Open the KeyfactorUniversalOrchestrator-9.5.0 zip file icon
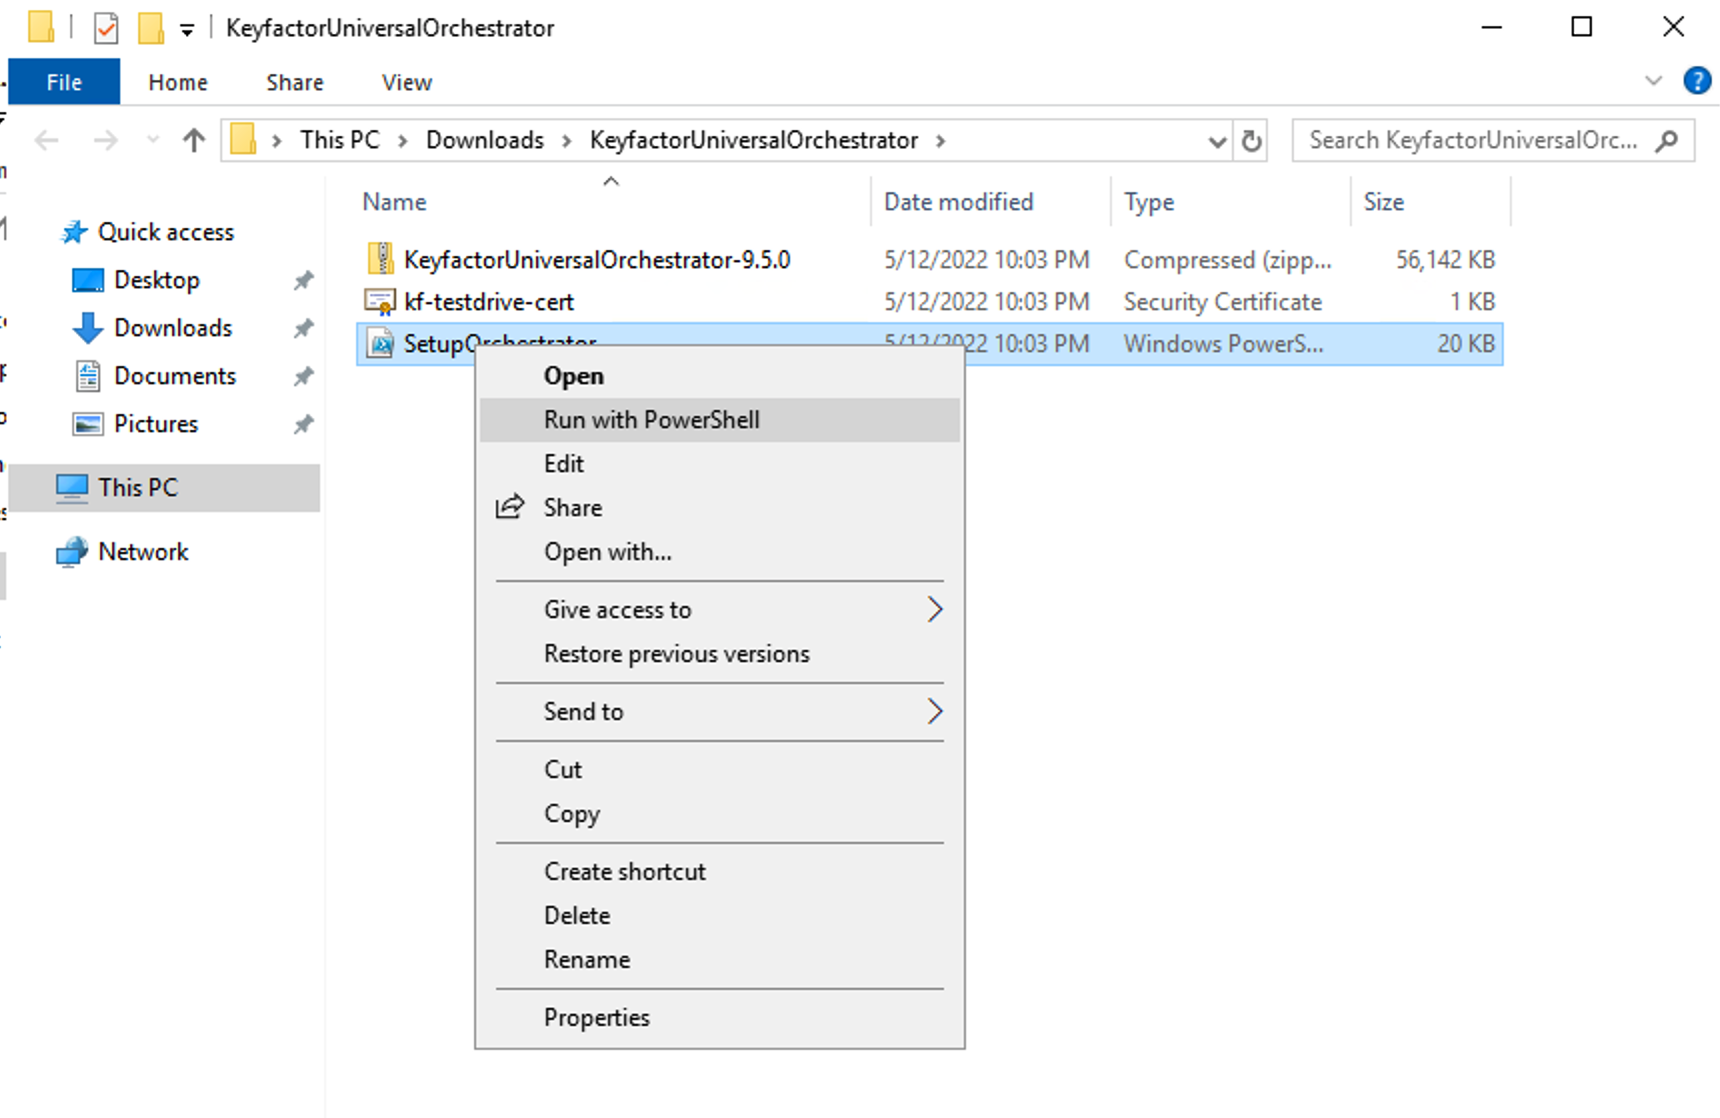Image resolution: width=1720 pixels, height=1118 pixels. pyautogui.click(x=380, y=259)
